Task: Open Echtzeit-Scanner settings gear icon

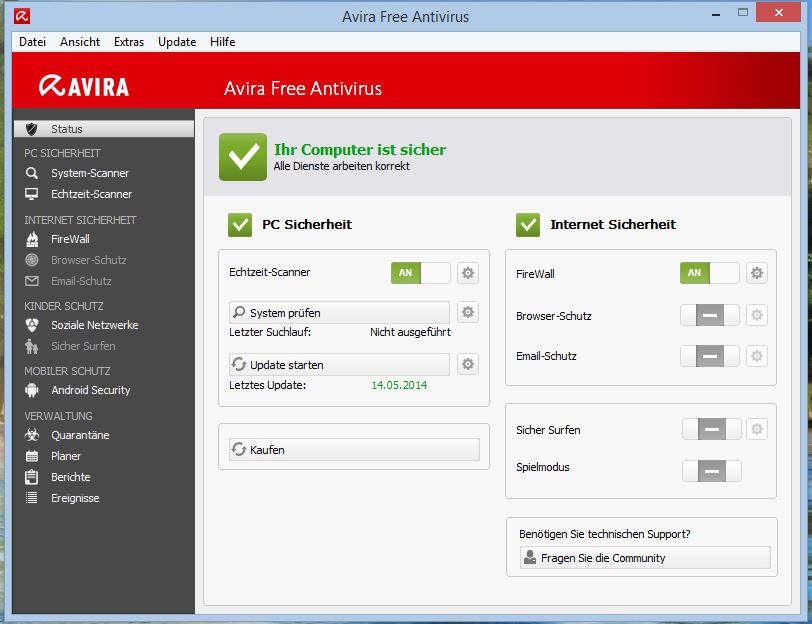Action: pos(468,273)
